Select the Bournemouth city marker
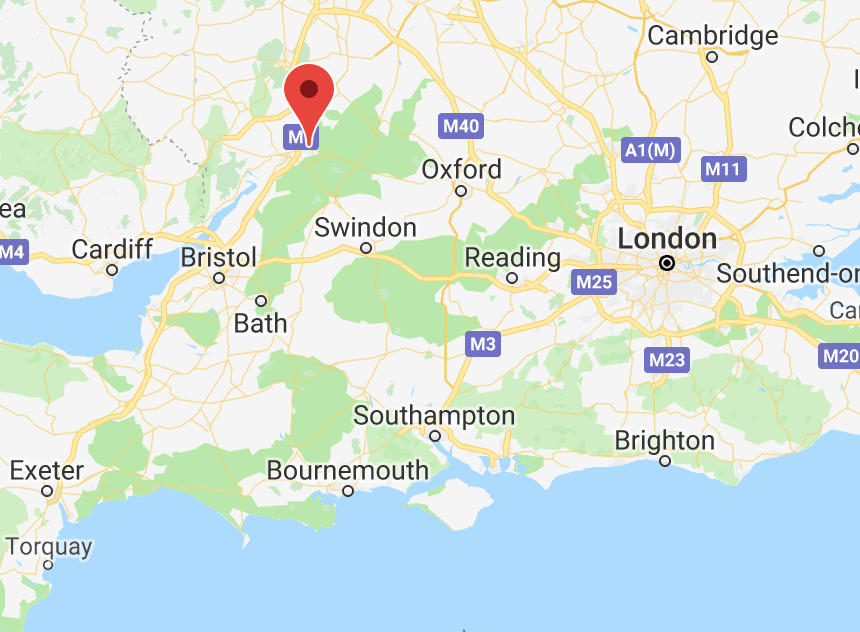This screenshot has width=860, height=632. pyautogui.click(x=348, y=491)
